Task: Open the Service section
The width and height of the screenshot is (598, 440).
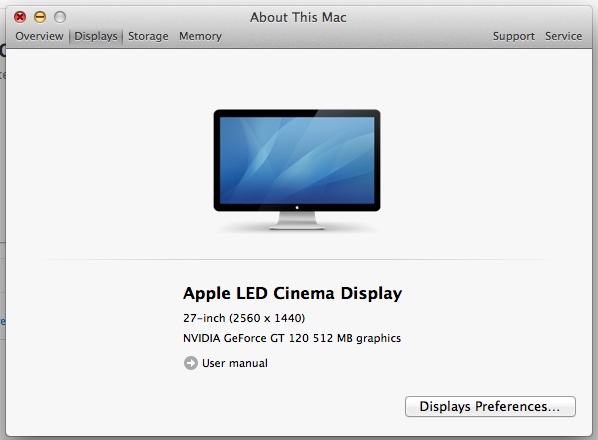Action: click(563, 36)
